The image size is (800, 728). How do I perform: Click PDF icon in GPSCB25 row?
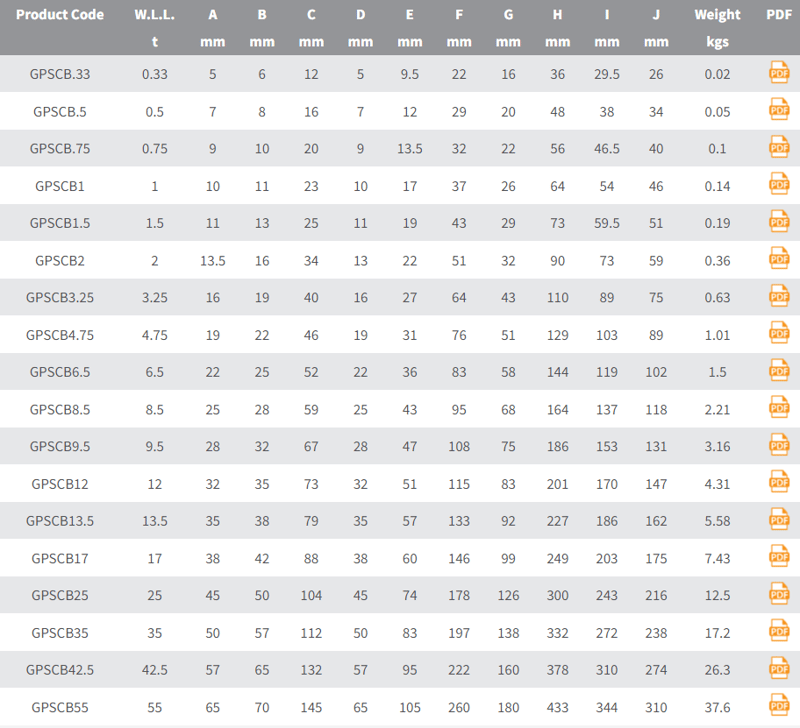pos(779,594)
